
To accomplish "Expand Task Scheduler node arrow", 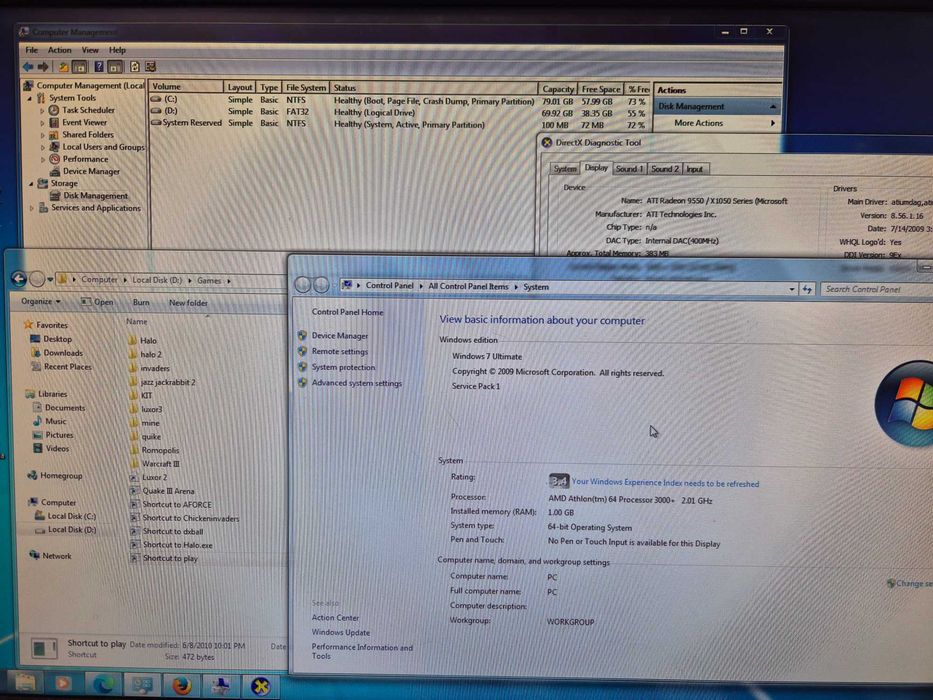I will click(x=42, y=111).
